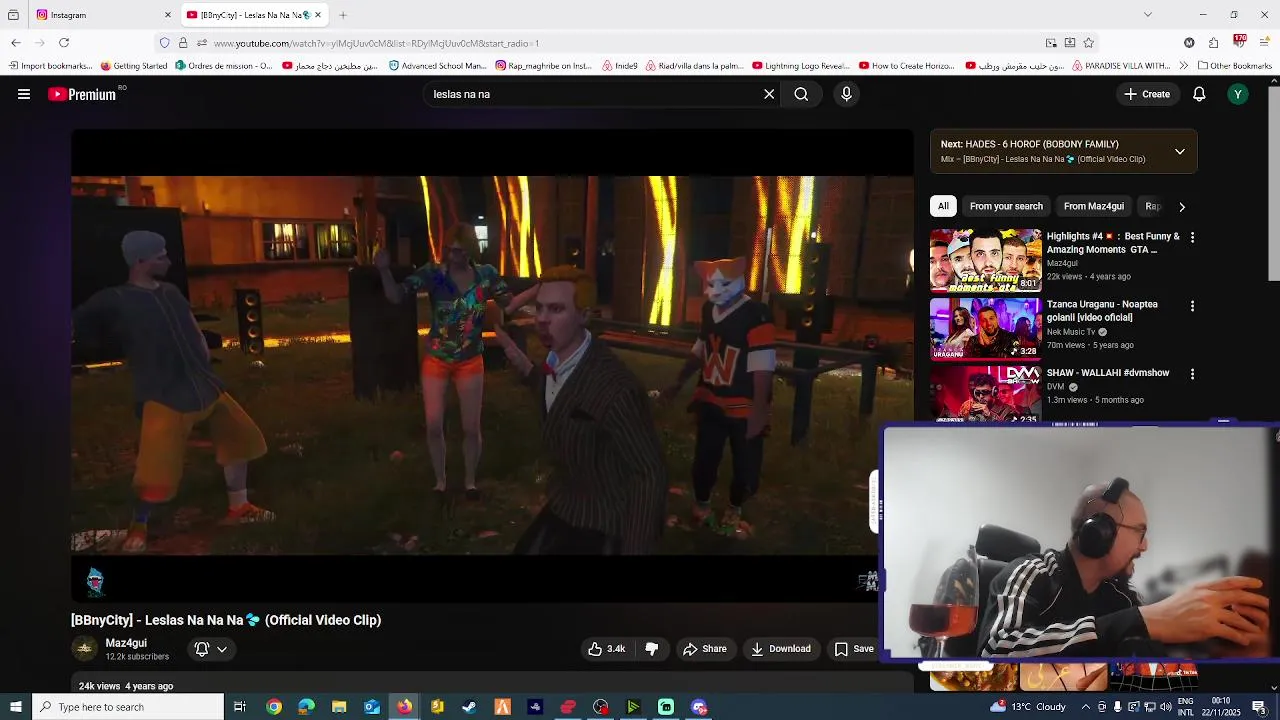This screenshot has height=720, width=1280.
Task: Click the search magnifier button
Action: tap(801, 94)
